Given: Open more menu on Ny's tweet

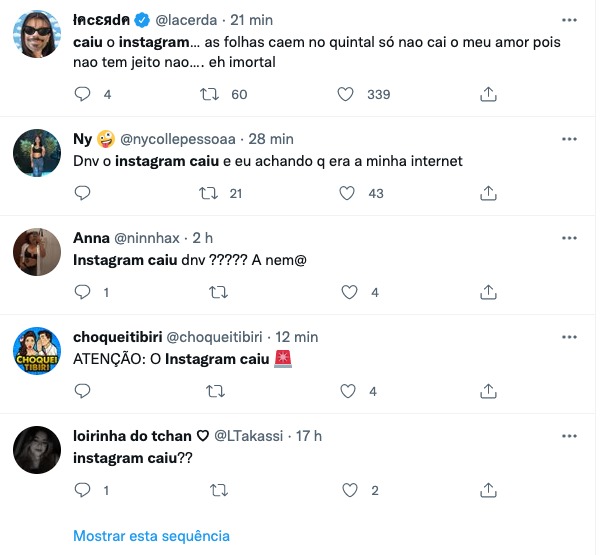Looking at the screenshot, I should (570, 138).
